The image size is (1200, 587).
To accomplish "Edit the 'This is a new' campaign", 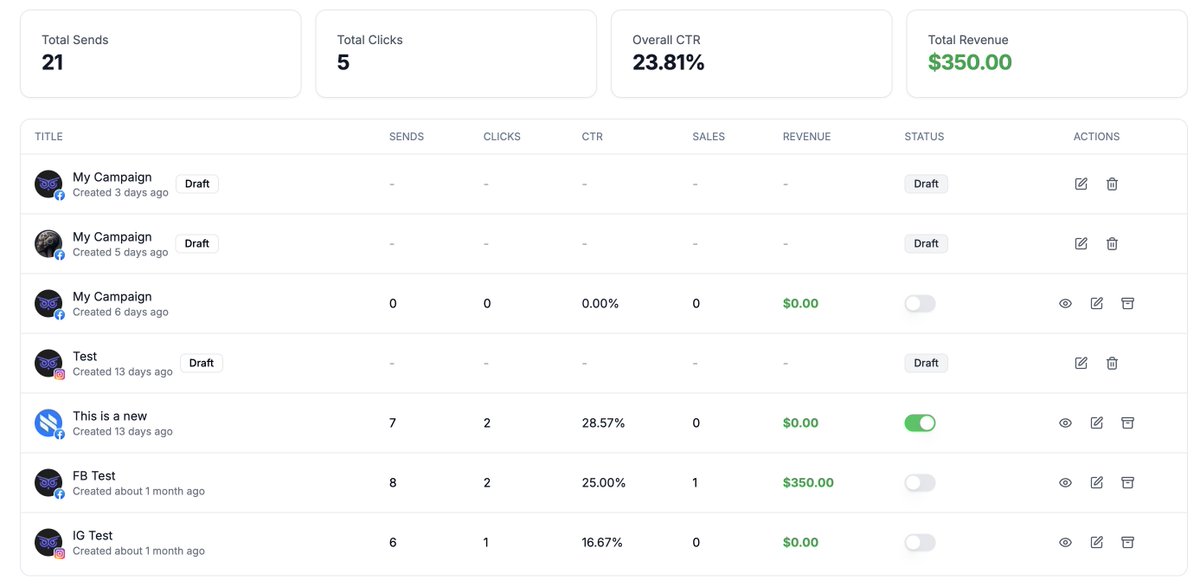I will coord(1097,423).
